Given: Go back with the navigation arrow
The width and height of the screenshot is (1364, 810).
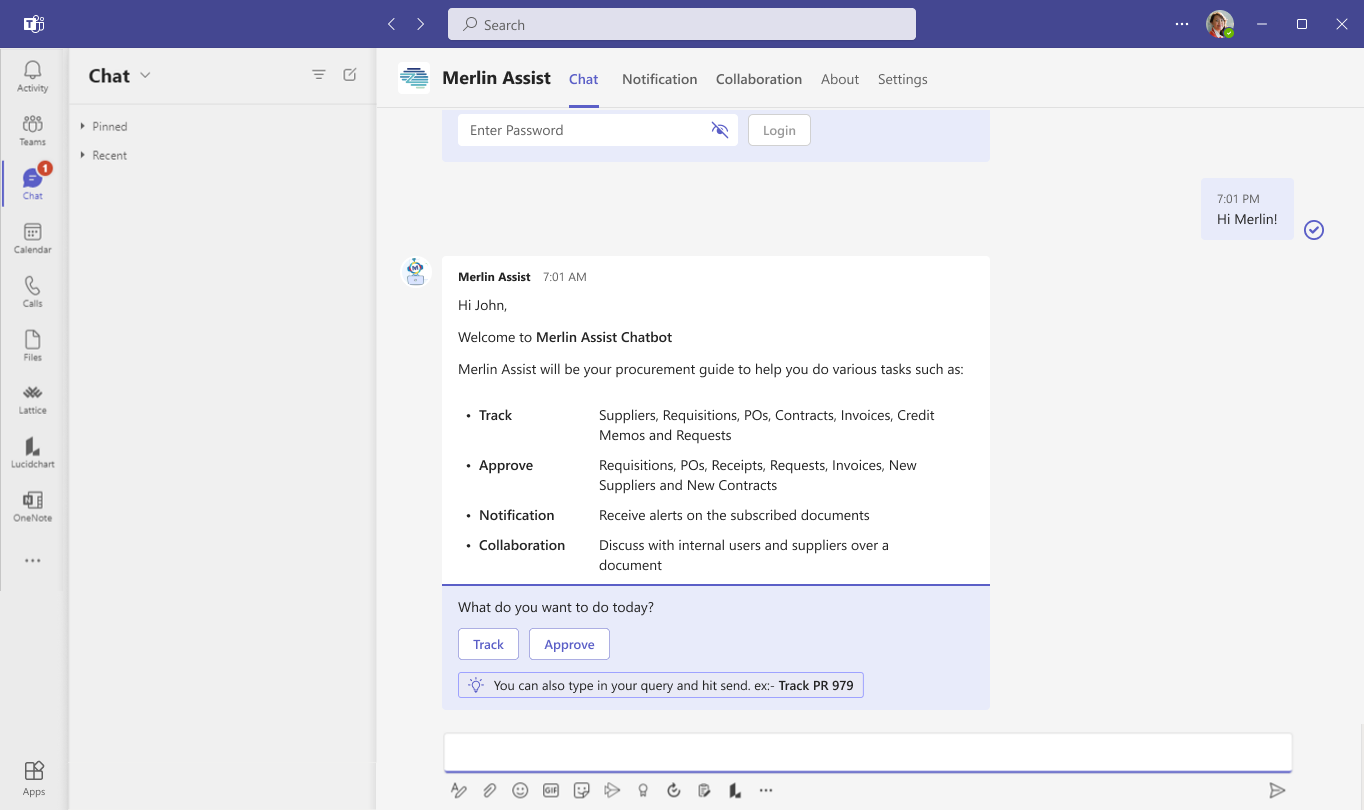Looking at the screenshot, I should [392, 24].
